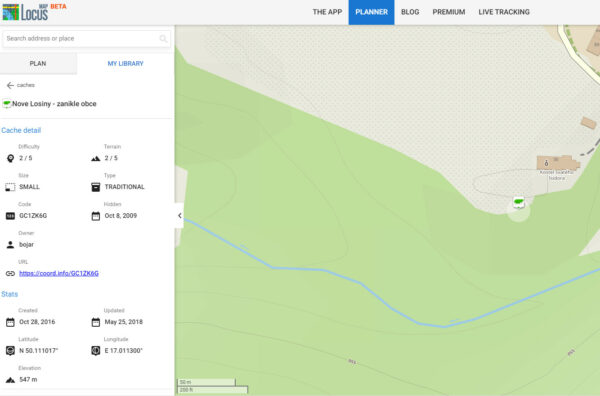600x396 pixels.
Task: Go back using the caches arrow
Action: pyautogui.click(x=10, y=85)
